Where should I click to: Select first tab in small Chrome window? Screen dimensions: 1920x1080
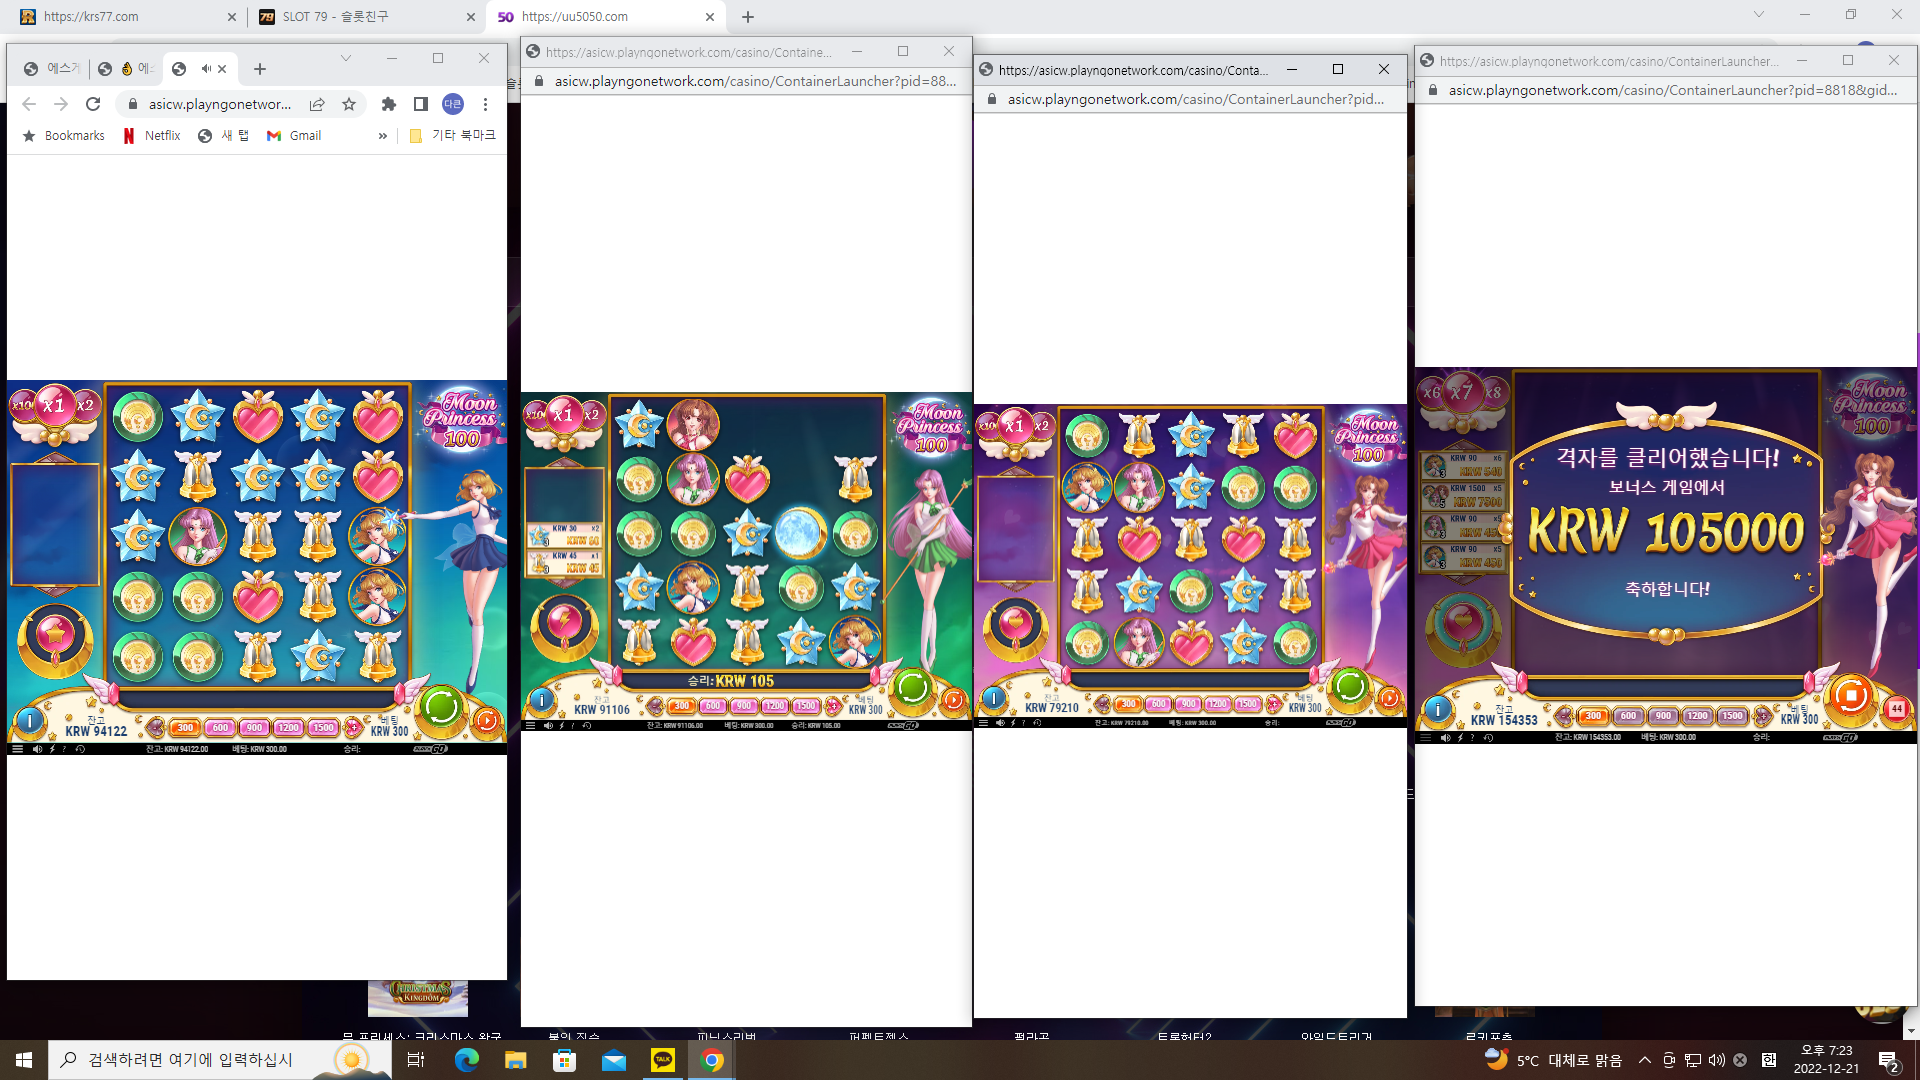tap(50, 69)
